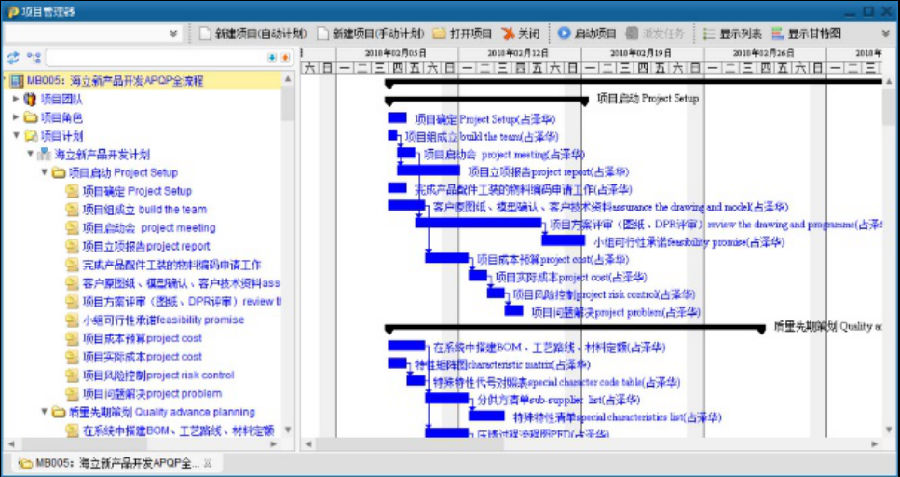This screenshot has height=477, width=900.
Task: Click the 项目团队 people icon
Action: coord(30,99)
